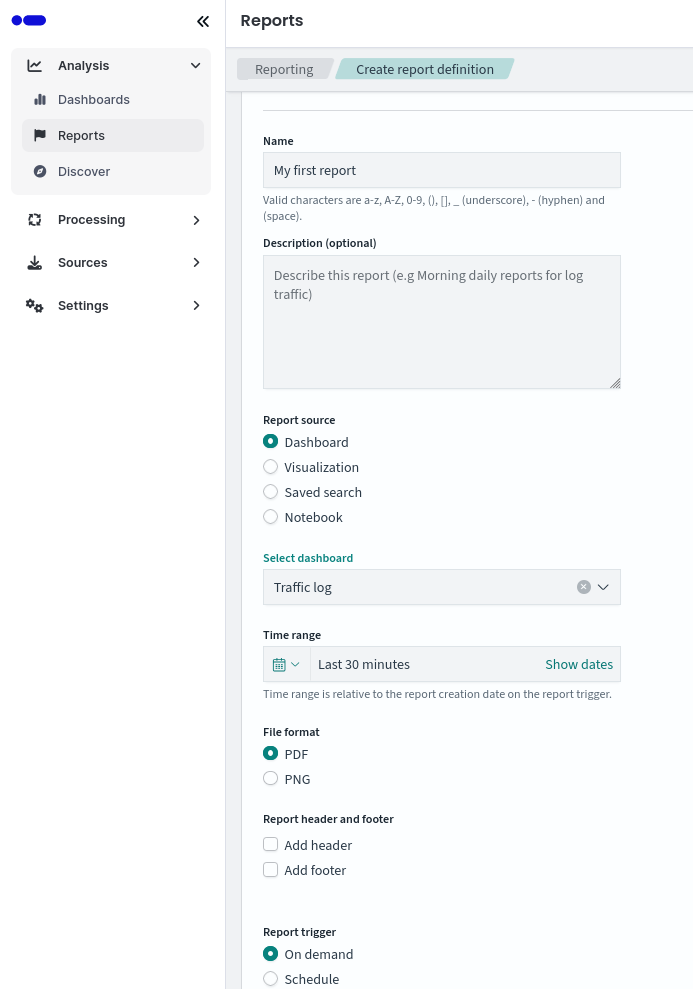
Task: Collapse the Analysis menu section
Action: (x=196, y=66)
